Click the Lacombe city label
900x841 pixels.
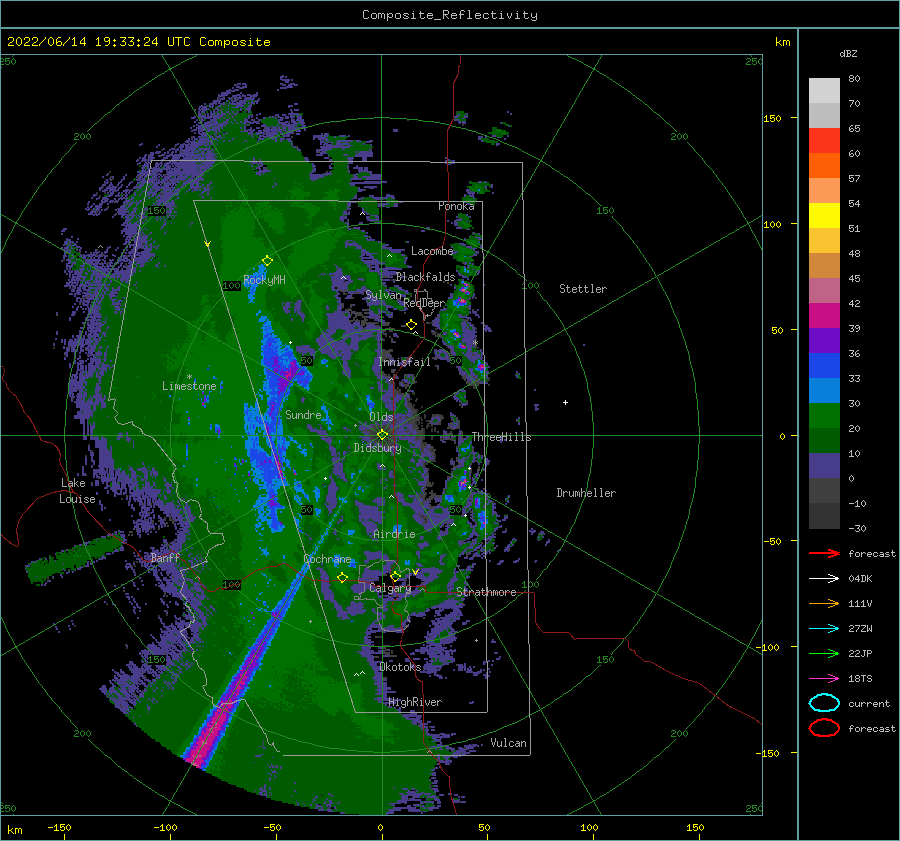(x=432, y=251)
